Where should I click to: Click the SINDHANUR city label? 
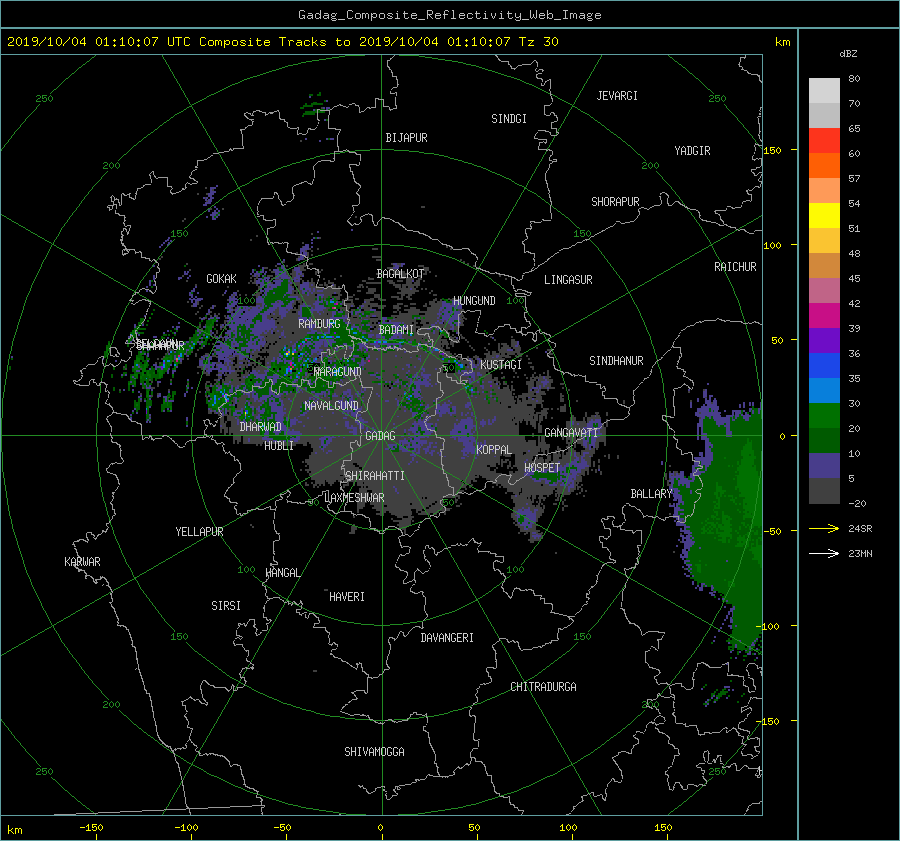[x=616, y=361]
